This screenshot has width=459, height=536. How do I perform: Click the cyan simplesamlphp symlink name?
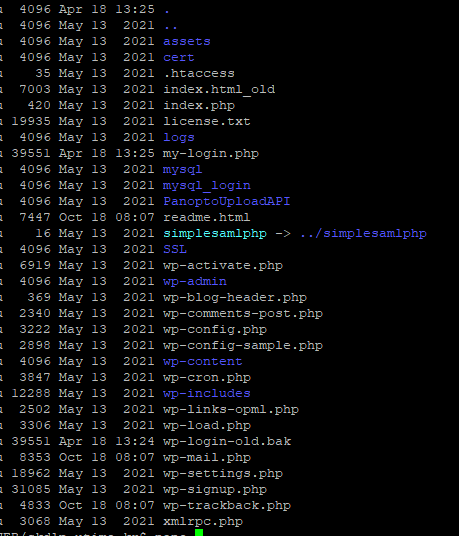(x=215, y=233)
